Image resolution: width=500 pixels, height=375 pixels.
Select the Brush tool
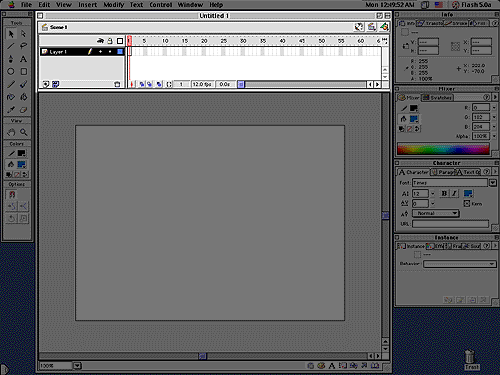click(23, 84)
